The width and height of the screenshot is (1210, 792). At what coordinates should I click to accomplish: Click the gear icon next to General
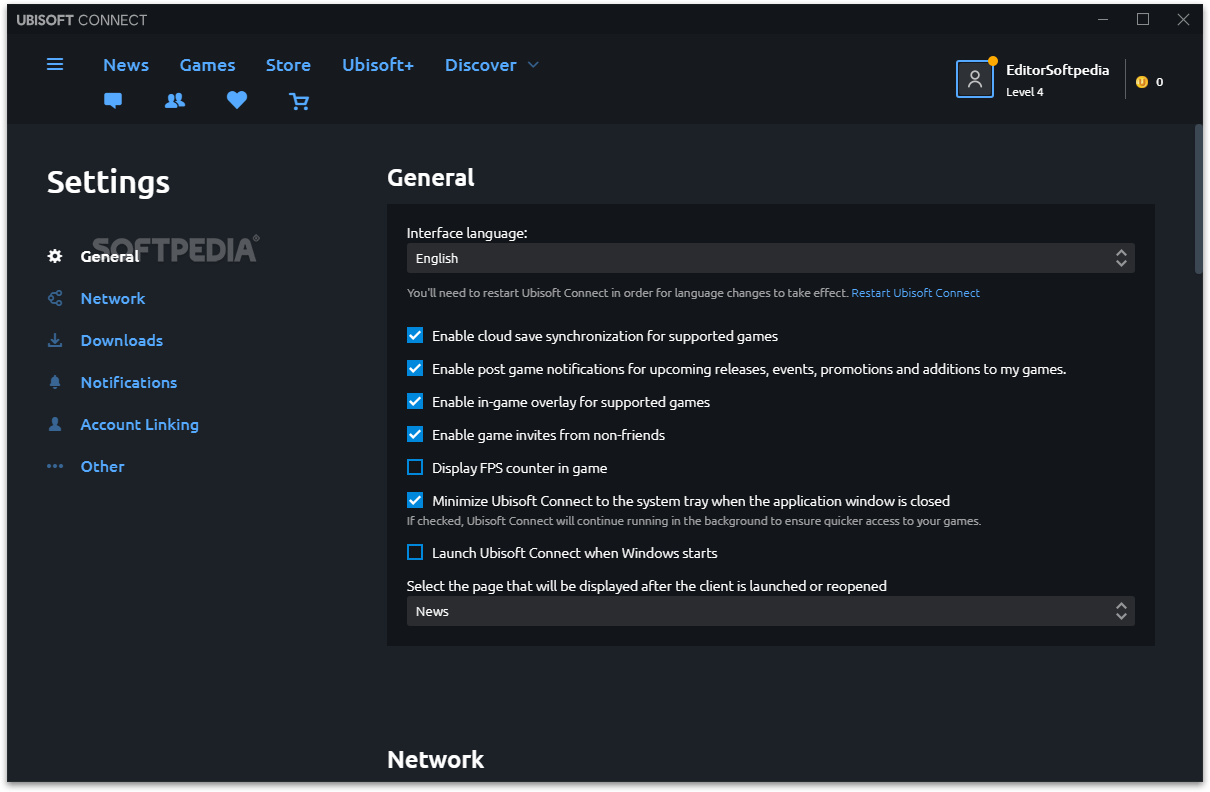pyautogui.click(x=55, y=256)
